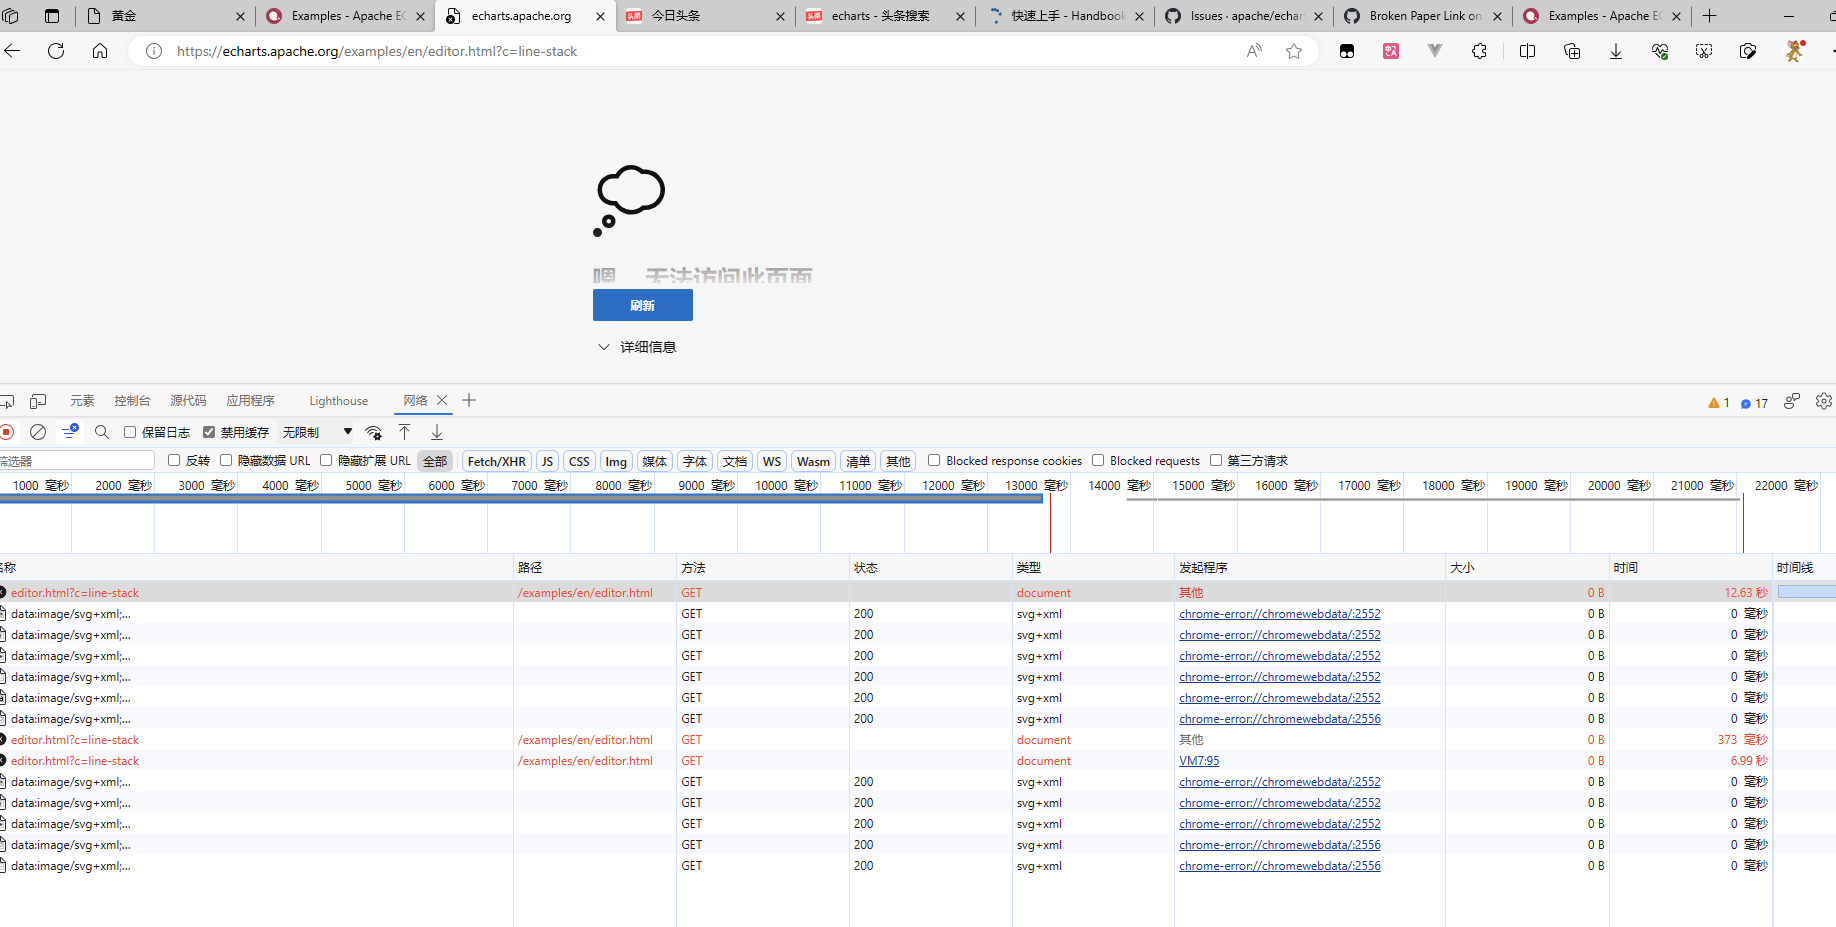Screen dimensions: 1836x927
Task: Open the more tools plus menu in DevTools
Action: [468, 400]
